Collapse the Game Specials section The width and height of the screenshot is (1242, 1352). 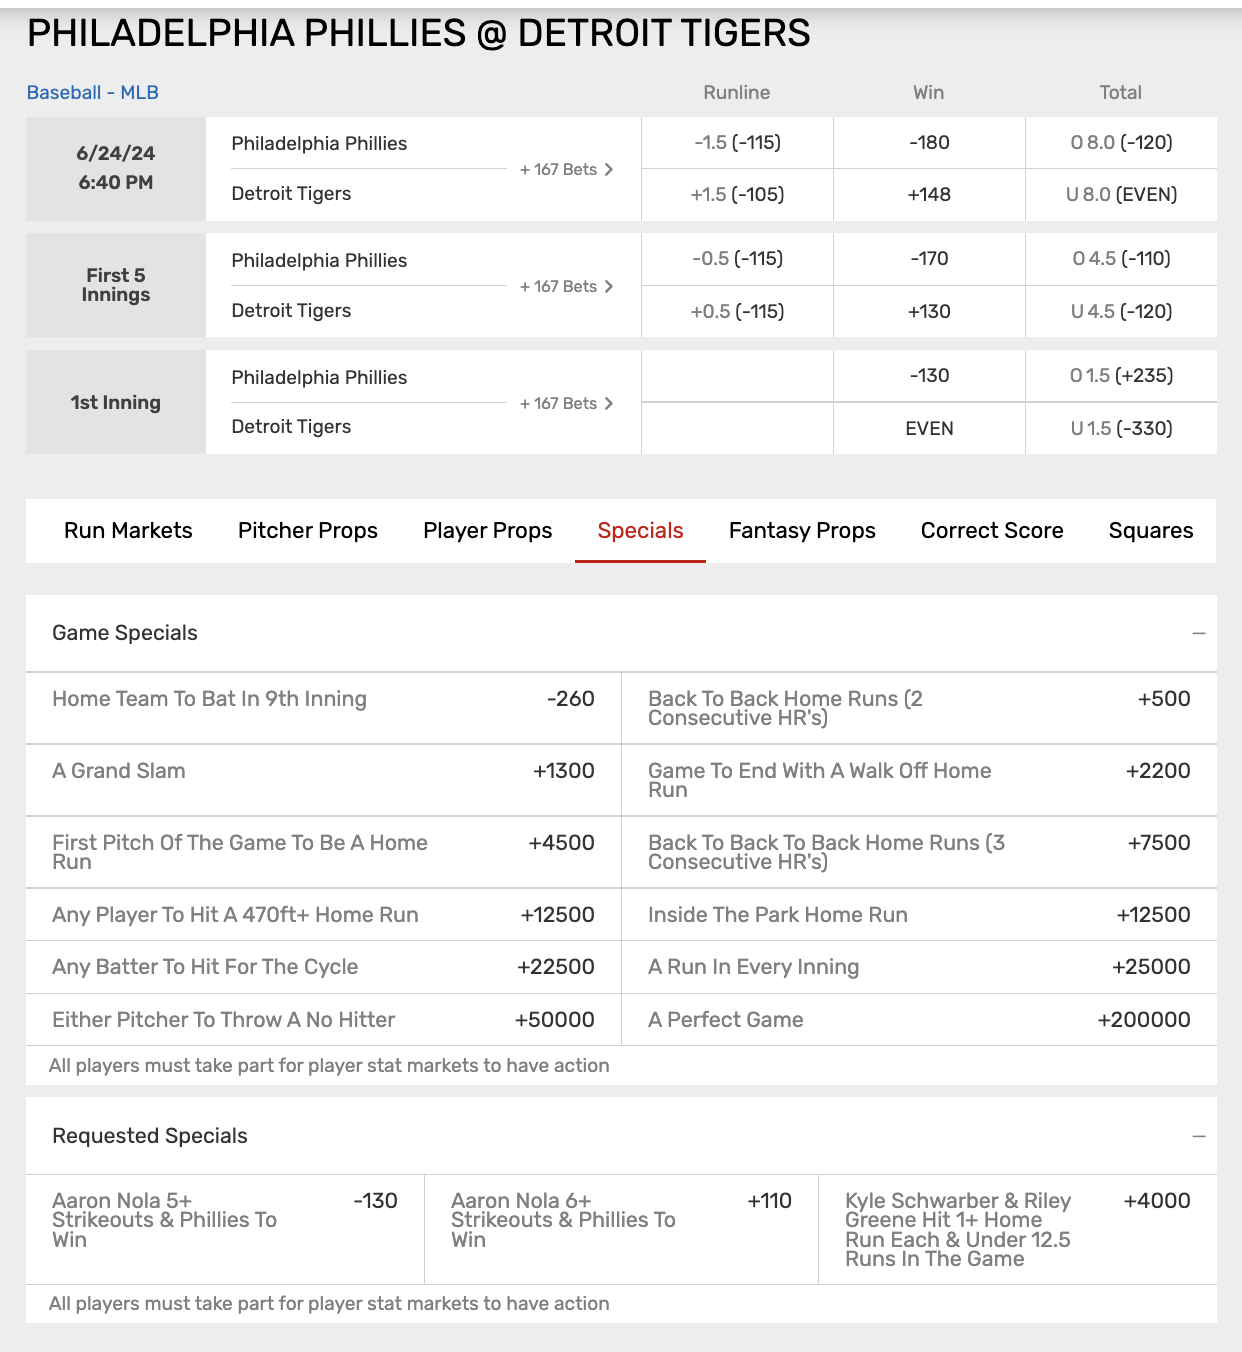coord(1198,634)
